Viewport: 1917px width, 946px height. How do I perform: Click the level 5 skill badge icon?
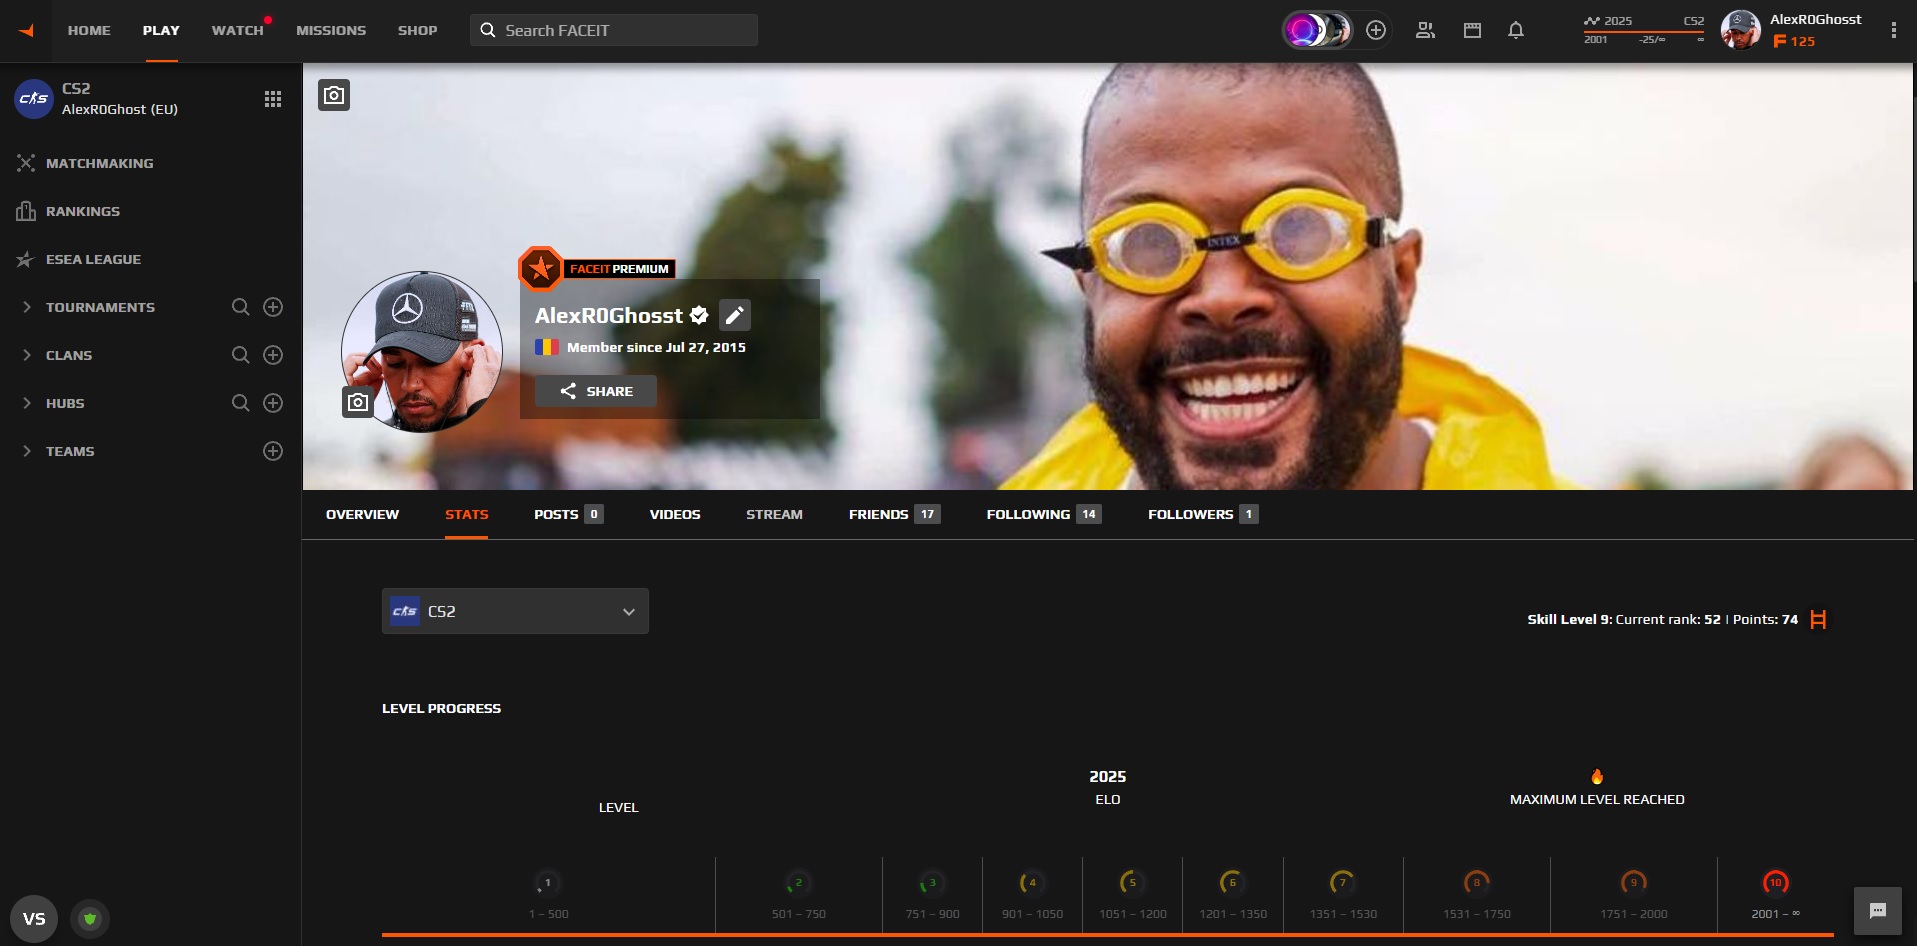pyautogui.click(x=1132, y=882)
